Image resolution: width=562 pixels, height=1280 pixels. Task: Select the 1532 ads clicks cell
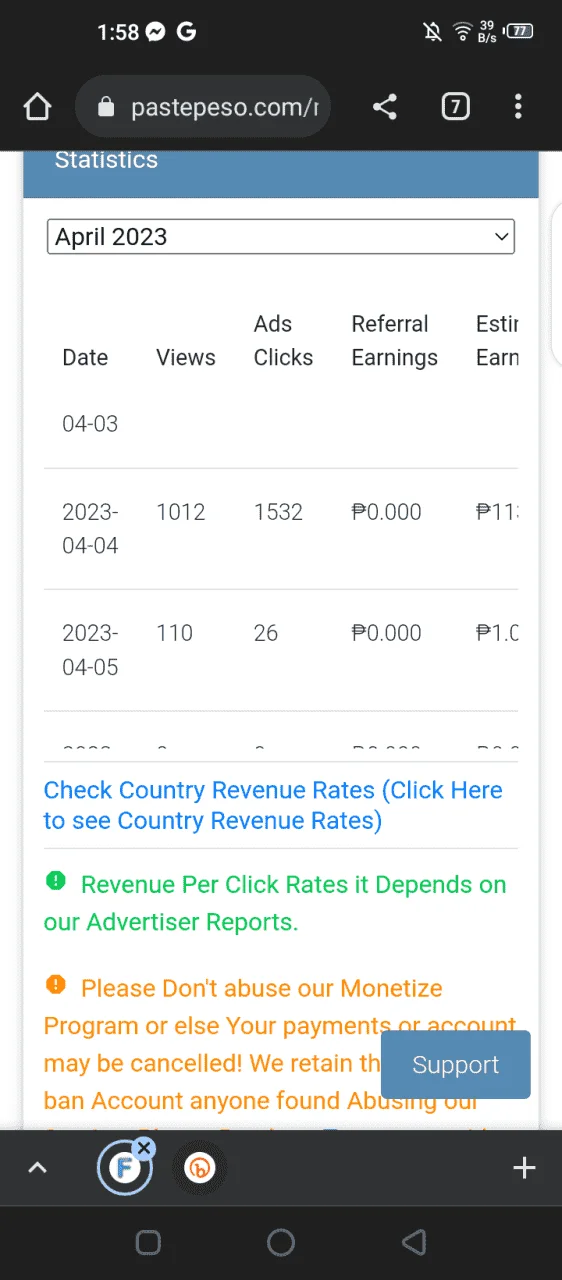point(278,512)
